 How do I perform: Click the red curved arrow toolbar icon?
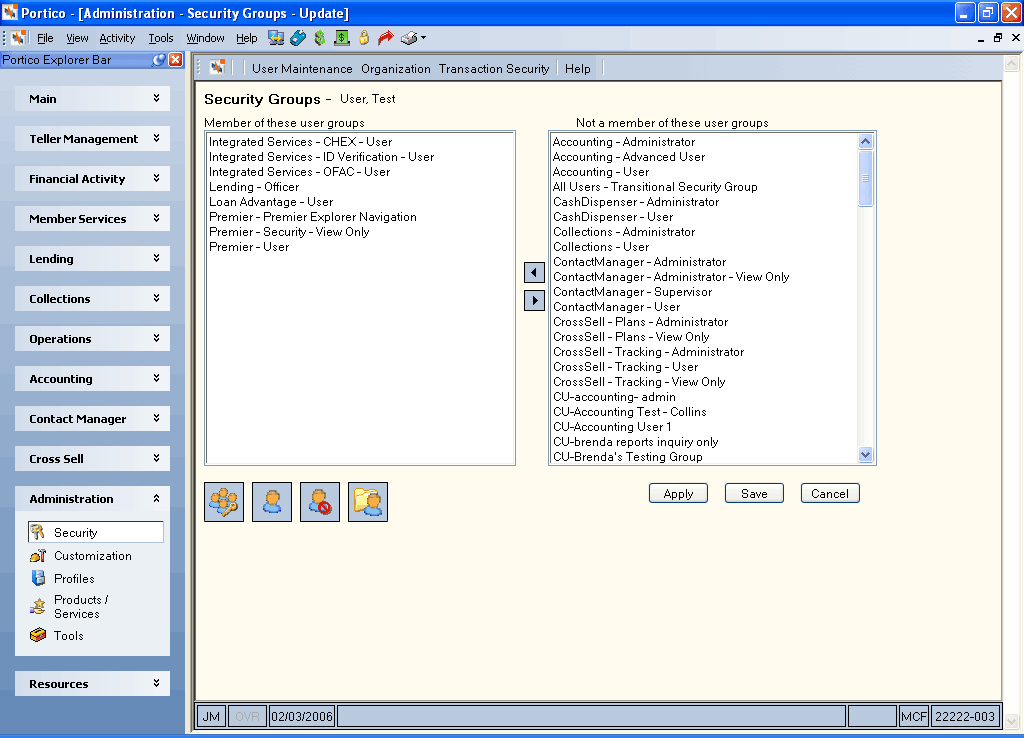coord(385,38)
